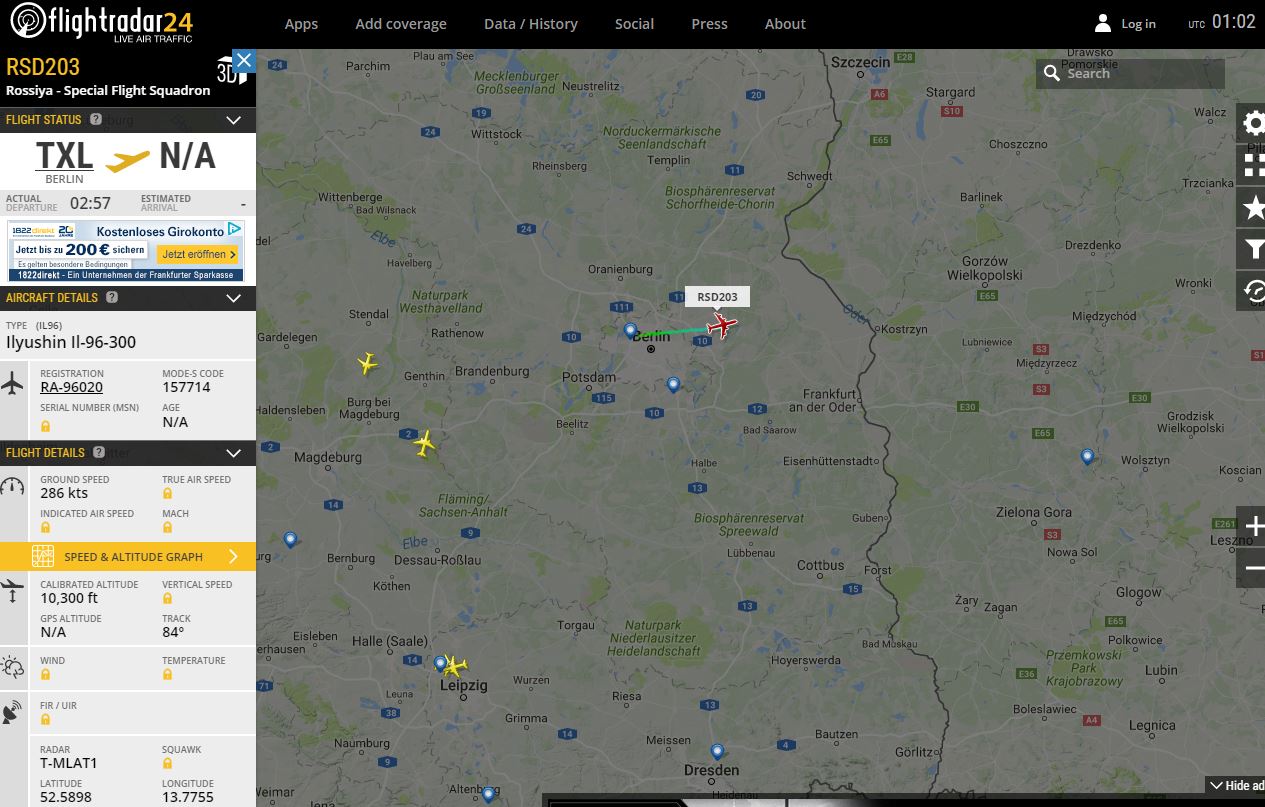
Task: Collapse the Aircraft Details section
Action: pos(233,298)
